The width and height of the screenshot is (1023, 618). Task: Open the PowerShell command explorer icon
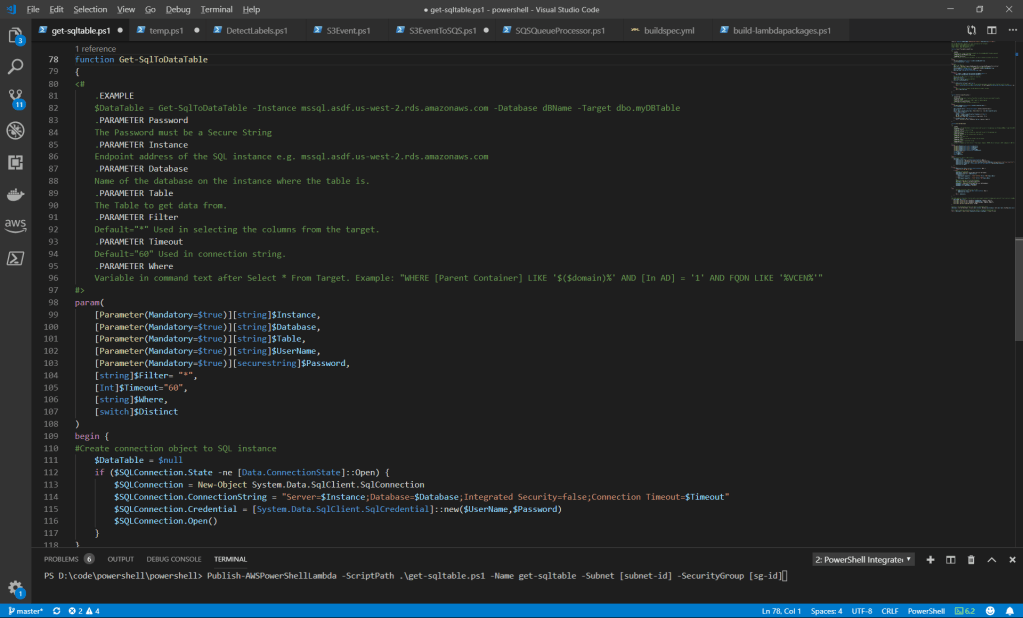[x=15, y=258]
